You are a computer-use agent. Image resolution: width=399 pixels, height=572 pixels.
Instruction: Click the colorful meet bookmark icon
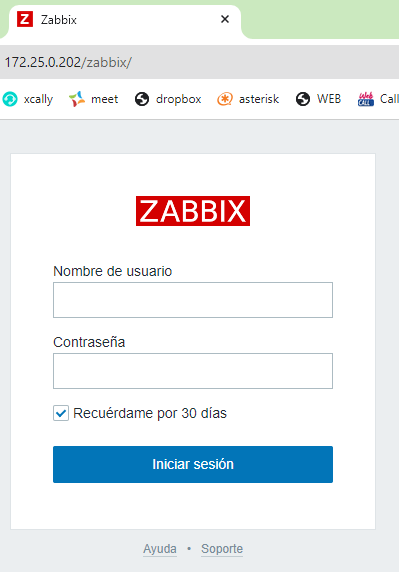77,99
